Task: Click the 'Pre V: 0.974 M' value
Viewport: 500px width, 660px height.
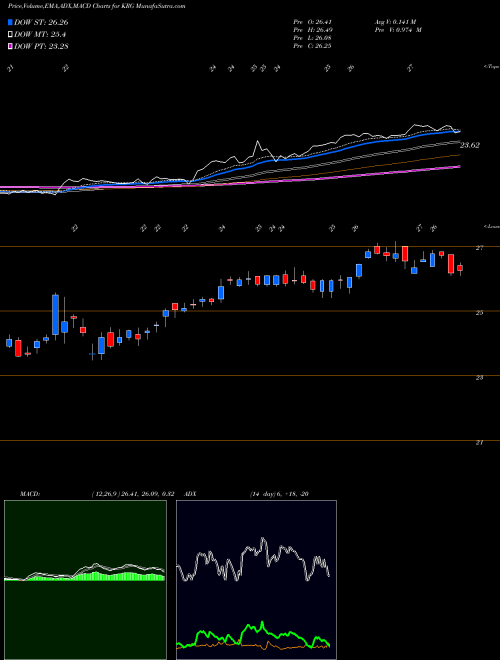Action: tap(398, 30)
